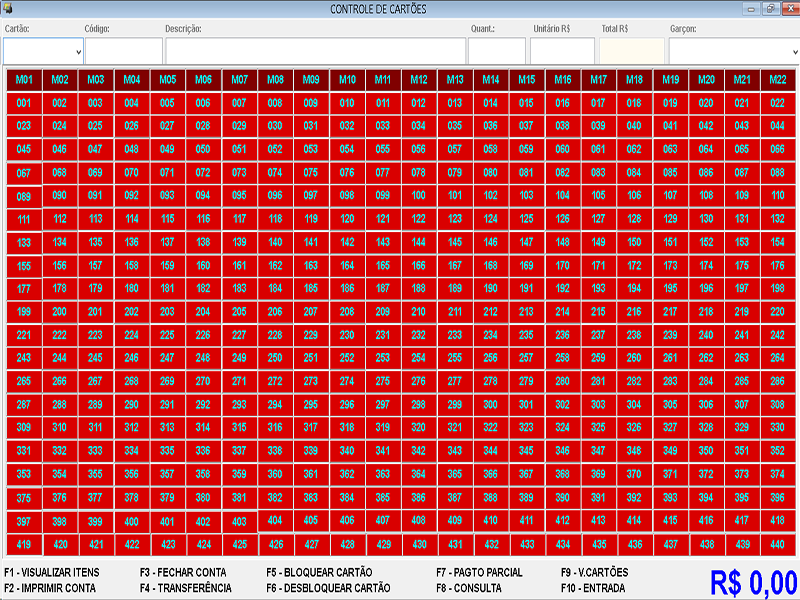
Task: Open the Cartão dropdown arrow
Action: (79, 52)
